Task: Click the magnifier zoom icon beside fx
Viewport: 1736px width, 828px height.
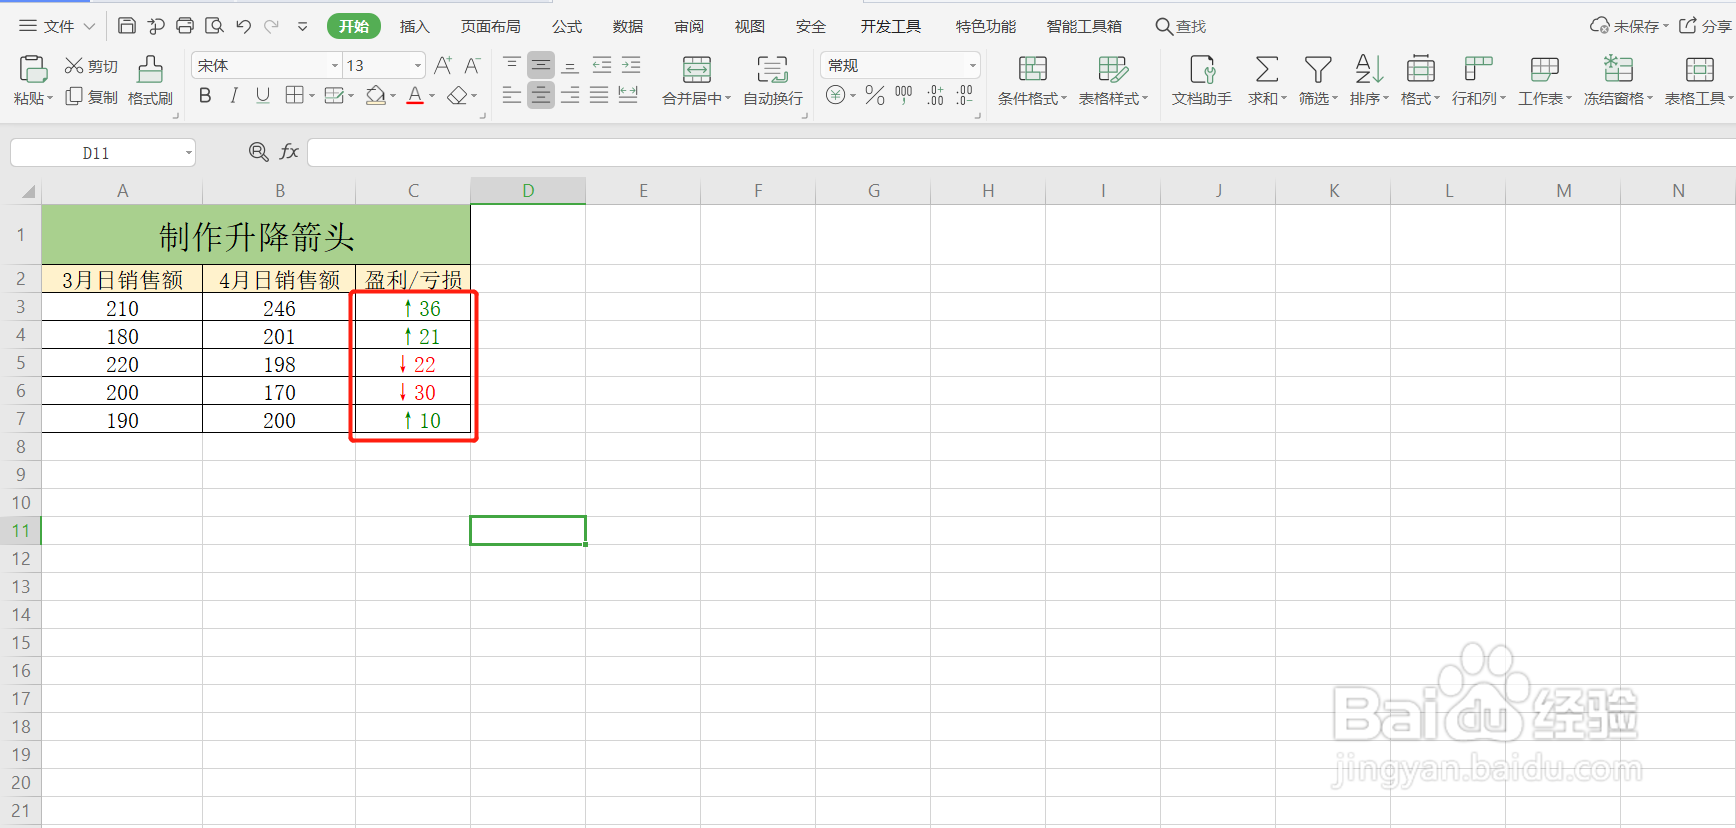Action: click(258, 152)
